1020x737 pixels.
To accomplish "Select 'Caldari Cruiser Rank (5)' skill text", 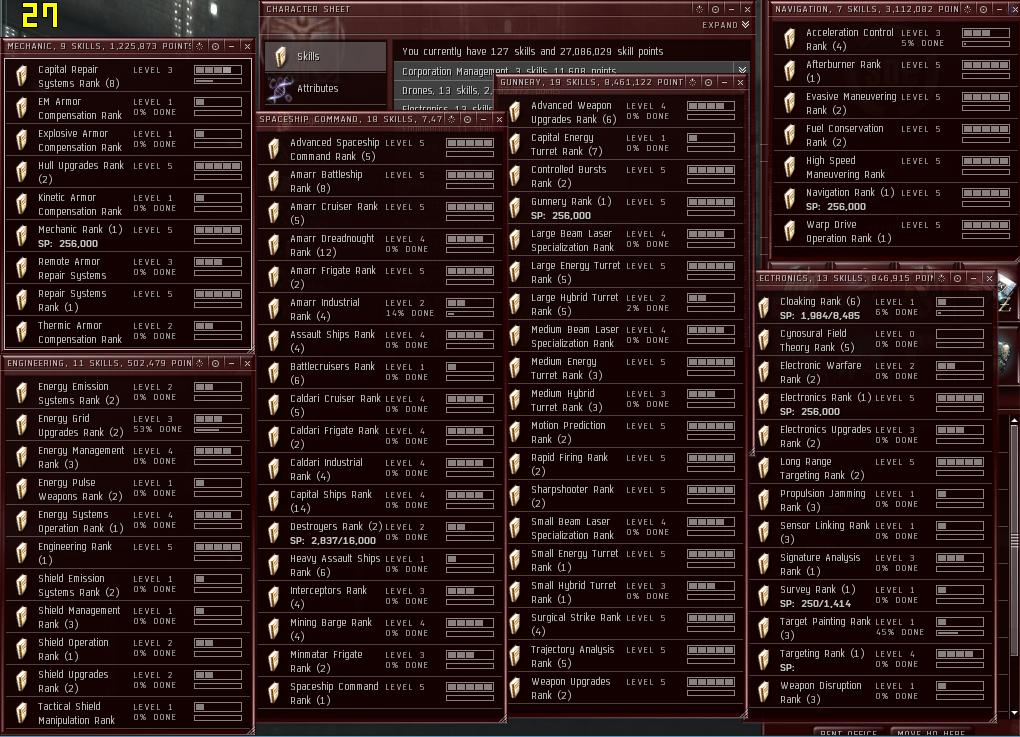I will pyautogui.click(x=335, y=405).
